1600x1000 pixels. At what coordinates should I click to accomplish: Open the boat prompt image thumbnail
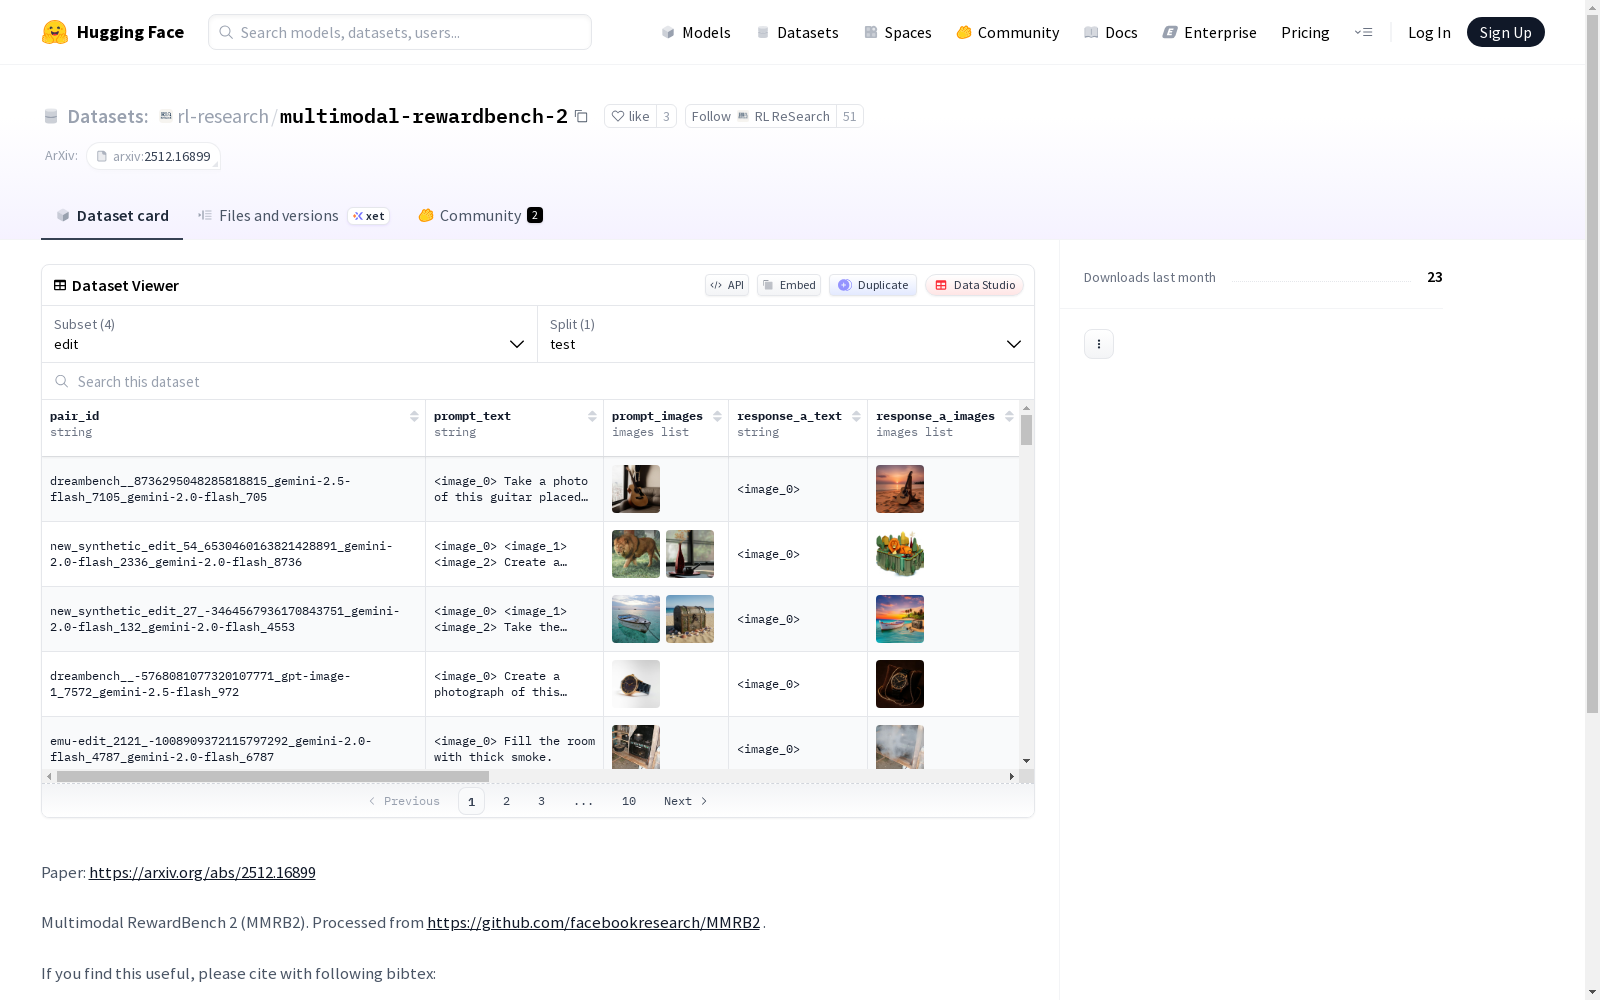pos(636,619)
